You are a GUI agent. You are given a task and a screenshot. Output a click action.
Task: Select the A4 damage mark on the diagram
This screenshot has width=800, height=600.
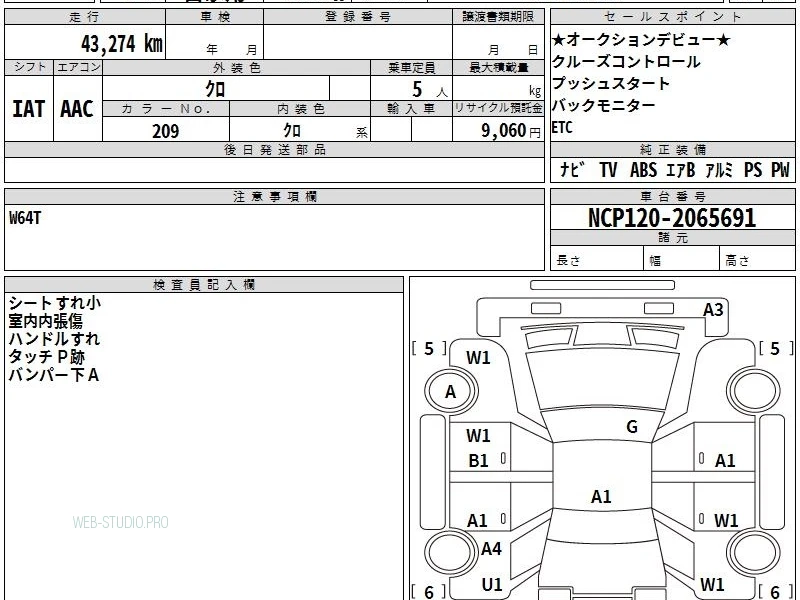click(x=491, y=549)
